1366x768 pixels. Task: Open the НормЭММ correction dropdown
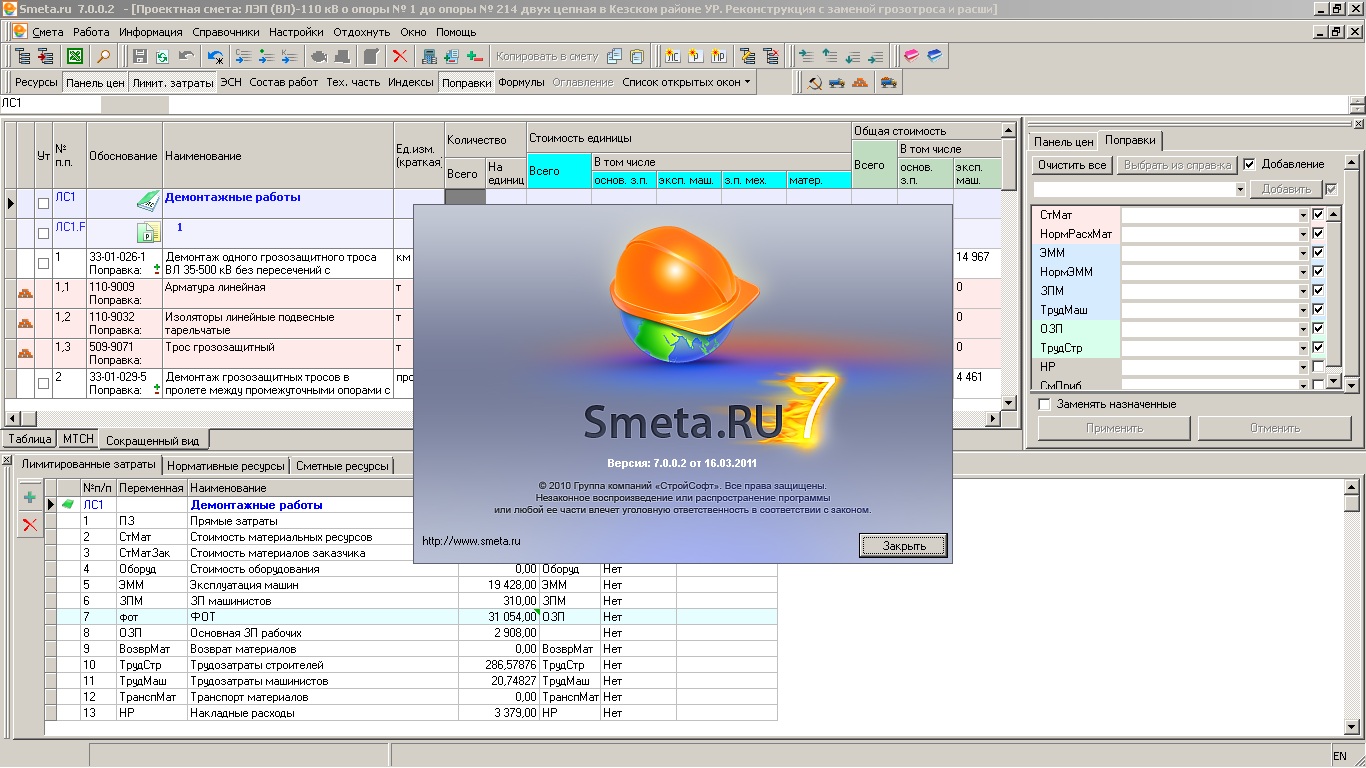(1303, 272)
